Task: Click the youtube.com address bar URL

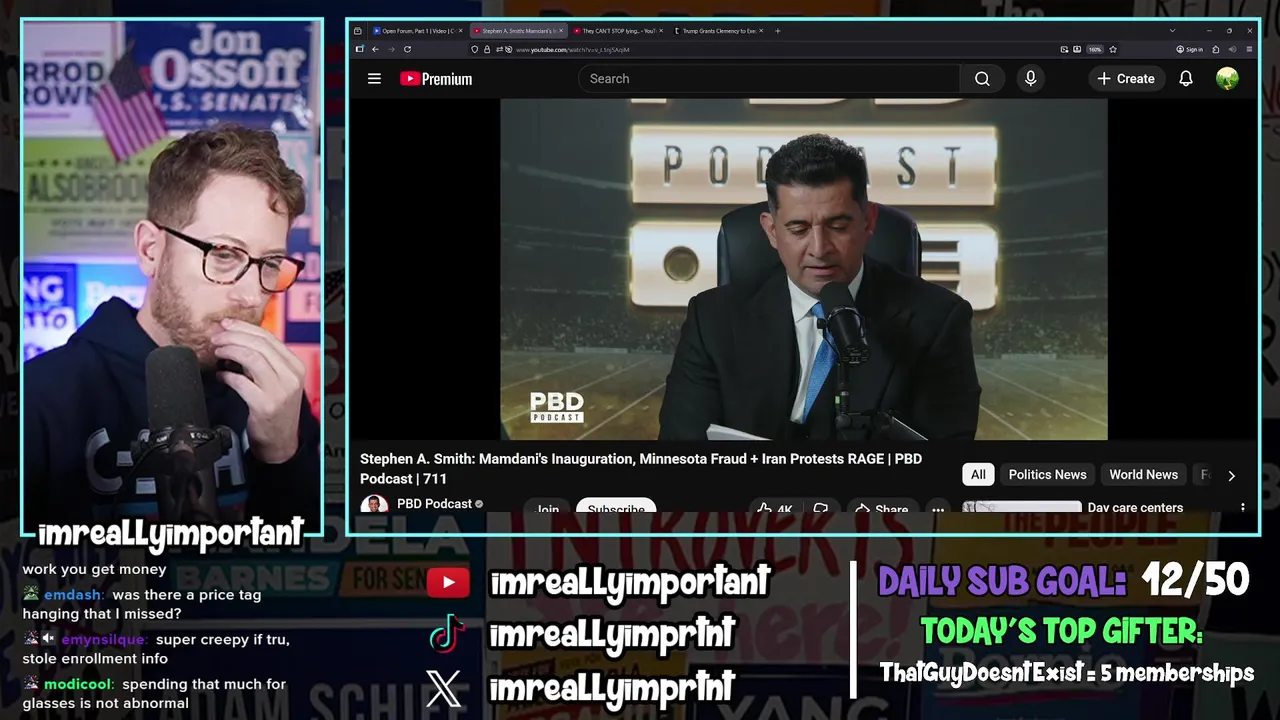Action: pyautogui.click(x=573, y=49)
